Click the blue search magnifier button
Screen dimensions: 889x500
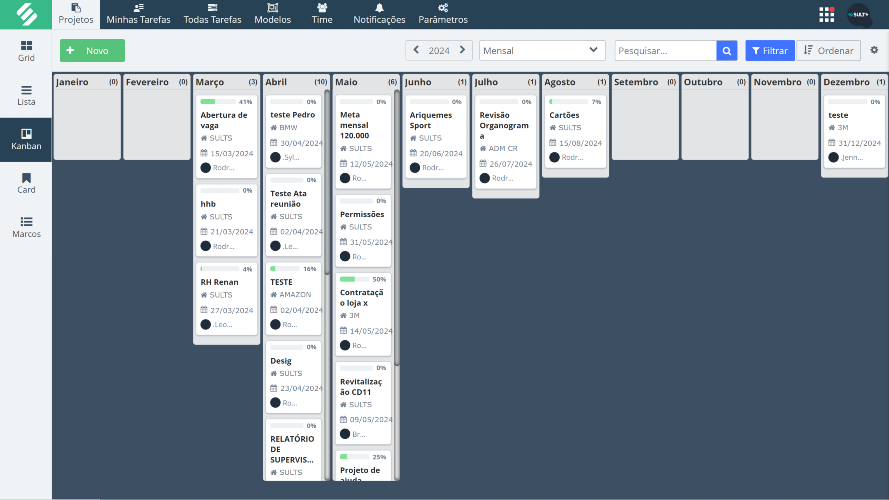727,50
